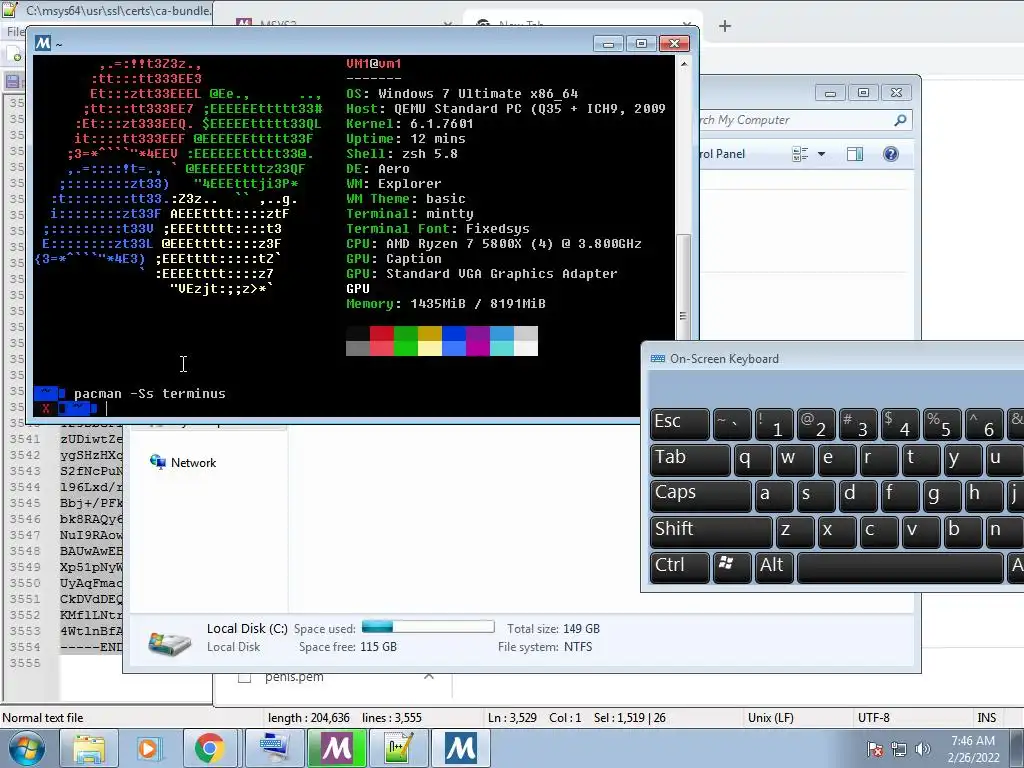Open the Start menu orb
Viewport: 1024px width, 768px height.
pos(27,748)
